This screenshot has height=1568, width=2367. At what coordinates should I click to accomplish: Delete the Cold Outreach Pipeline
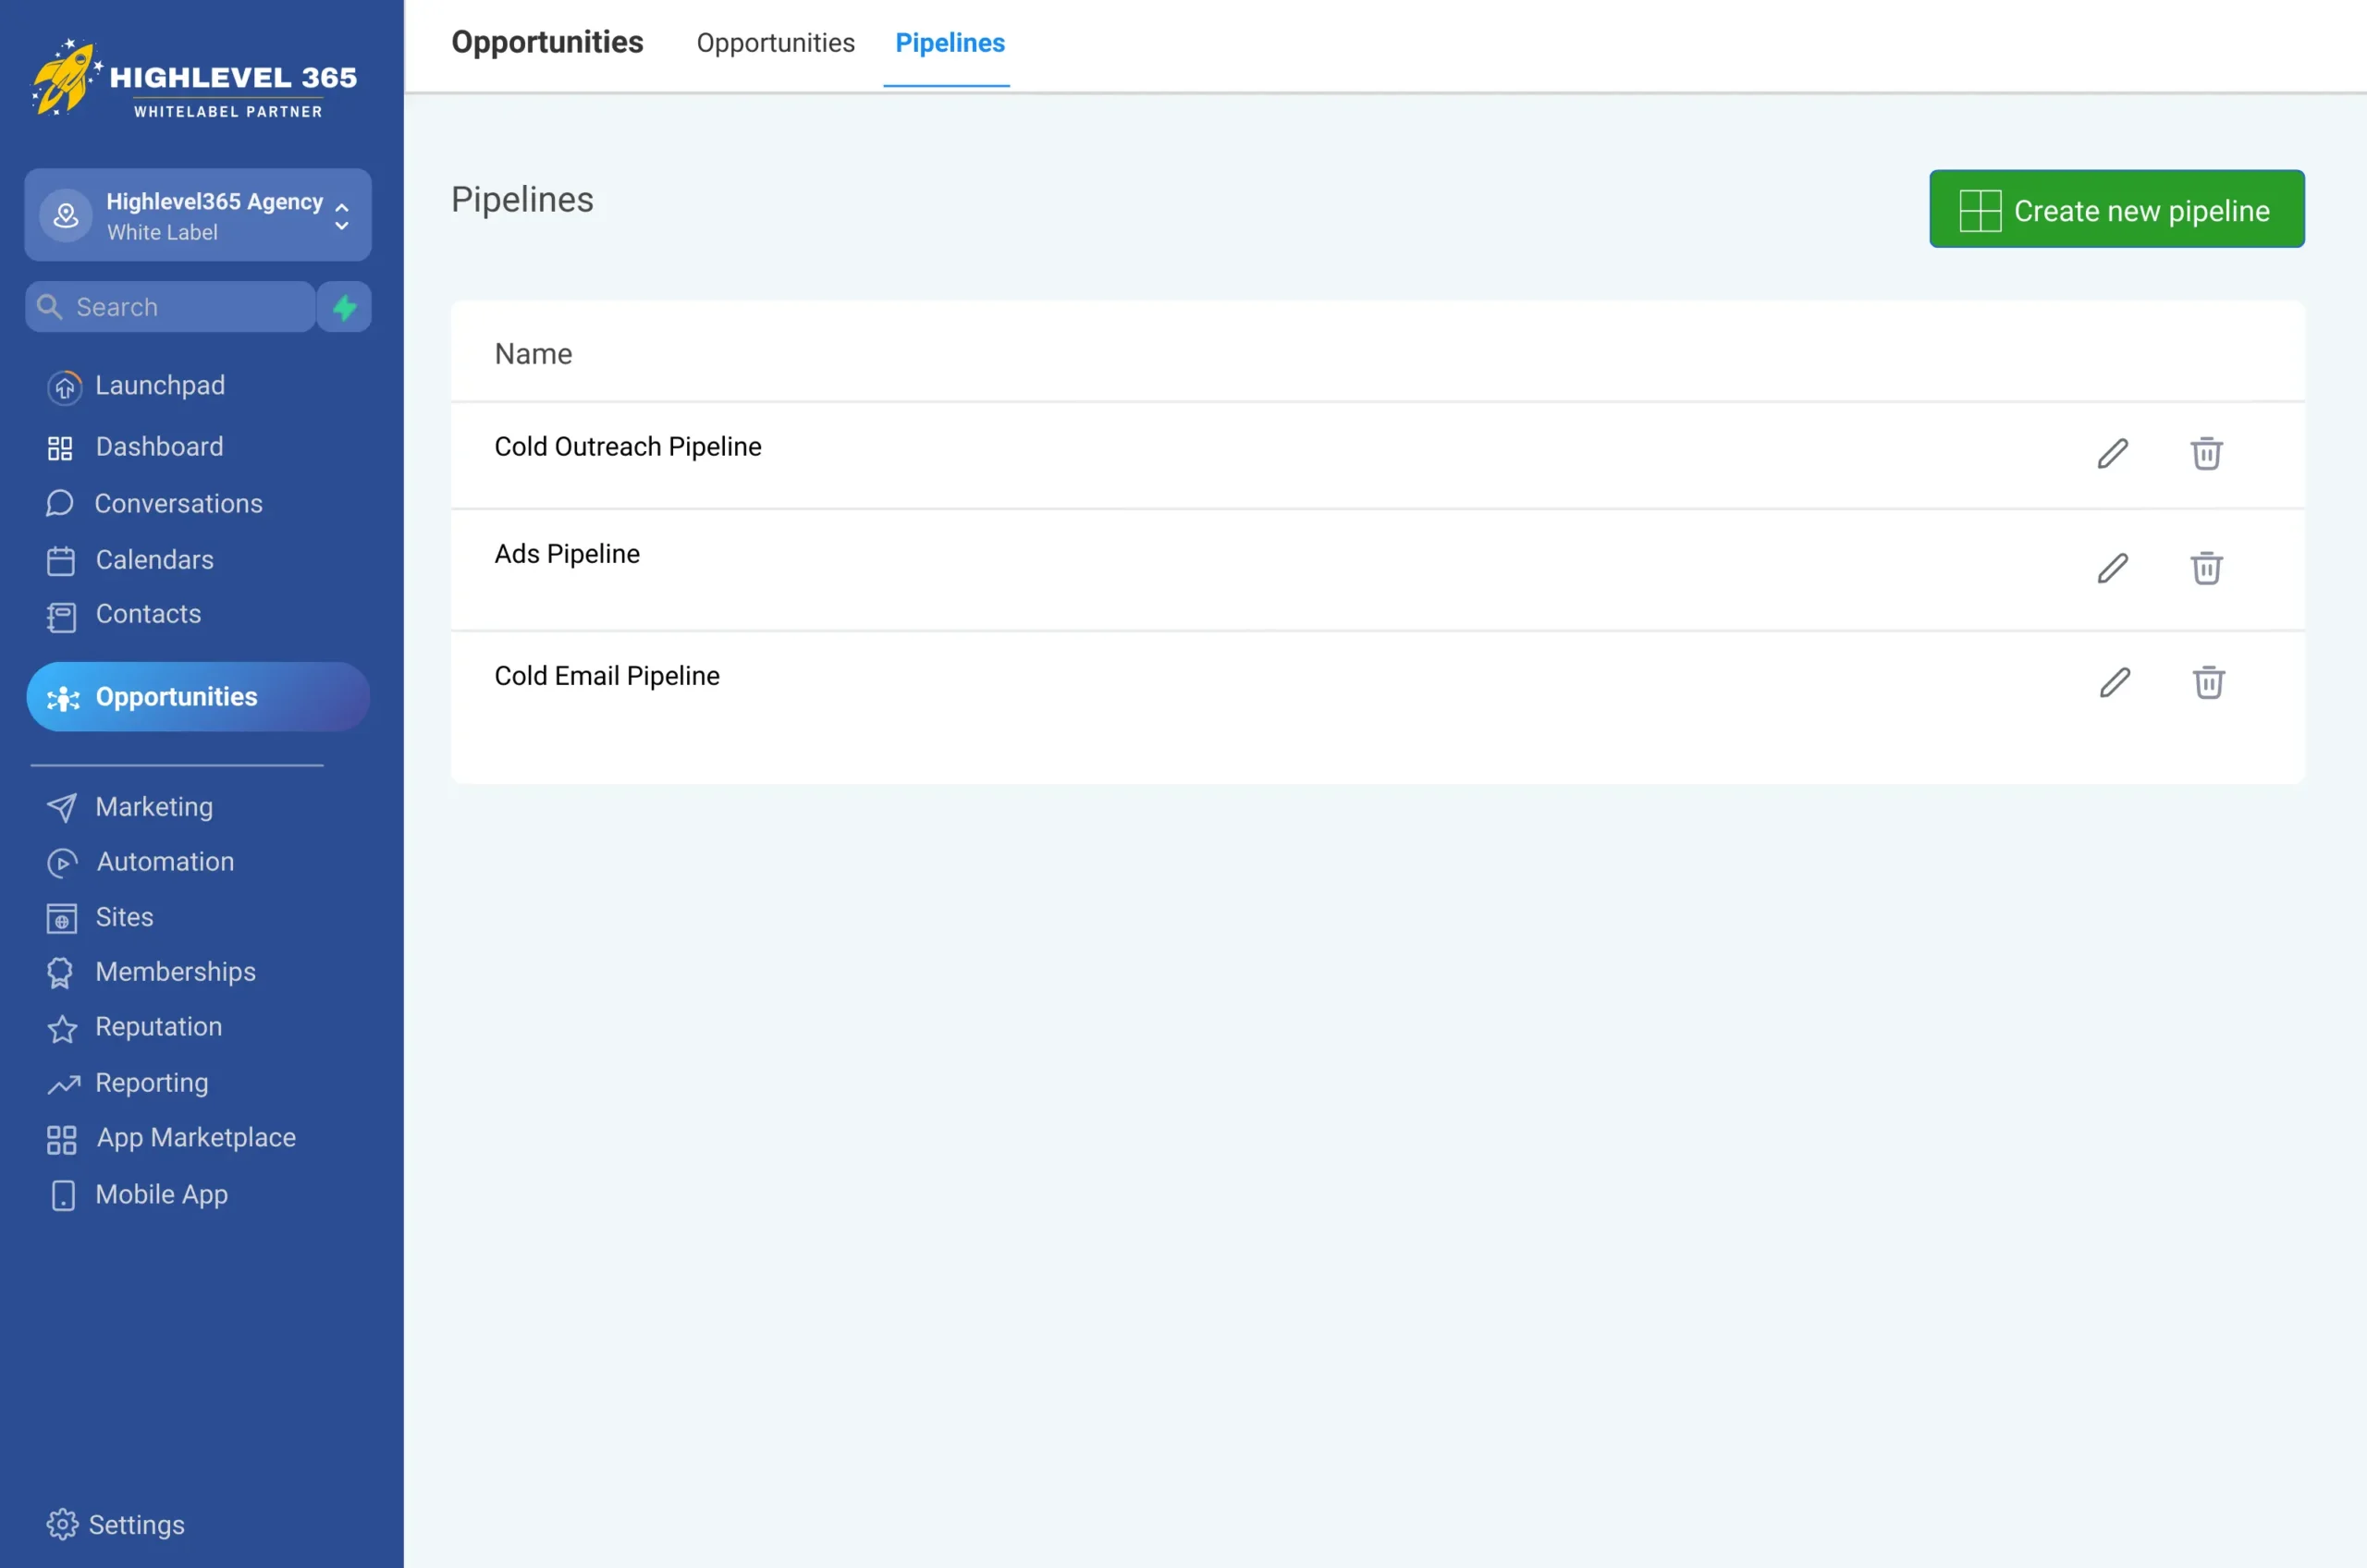pyautogui.click(x=2206, y=454)
